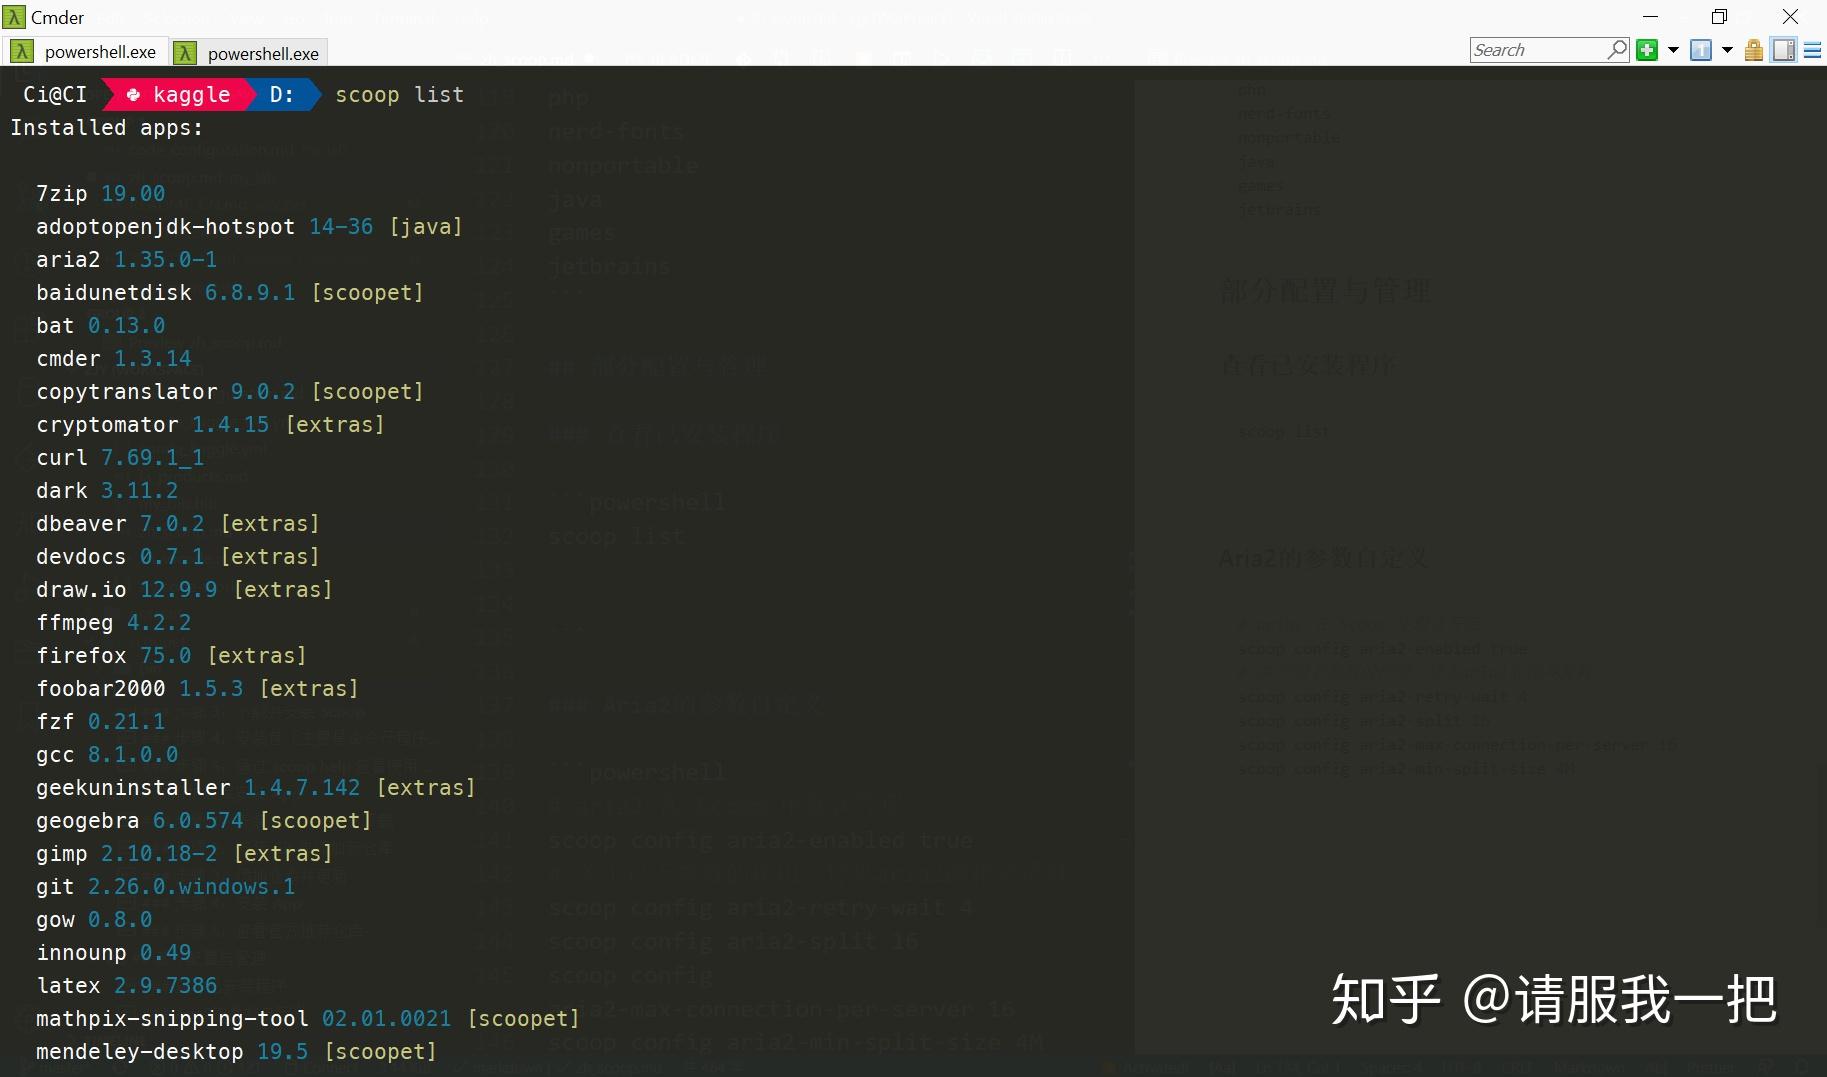1827x1077 pixels.
Task: Click the blue console switcher icon
Action: click(x=1701, y=49)
